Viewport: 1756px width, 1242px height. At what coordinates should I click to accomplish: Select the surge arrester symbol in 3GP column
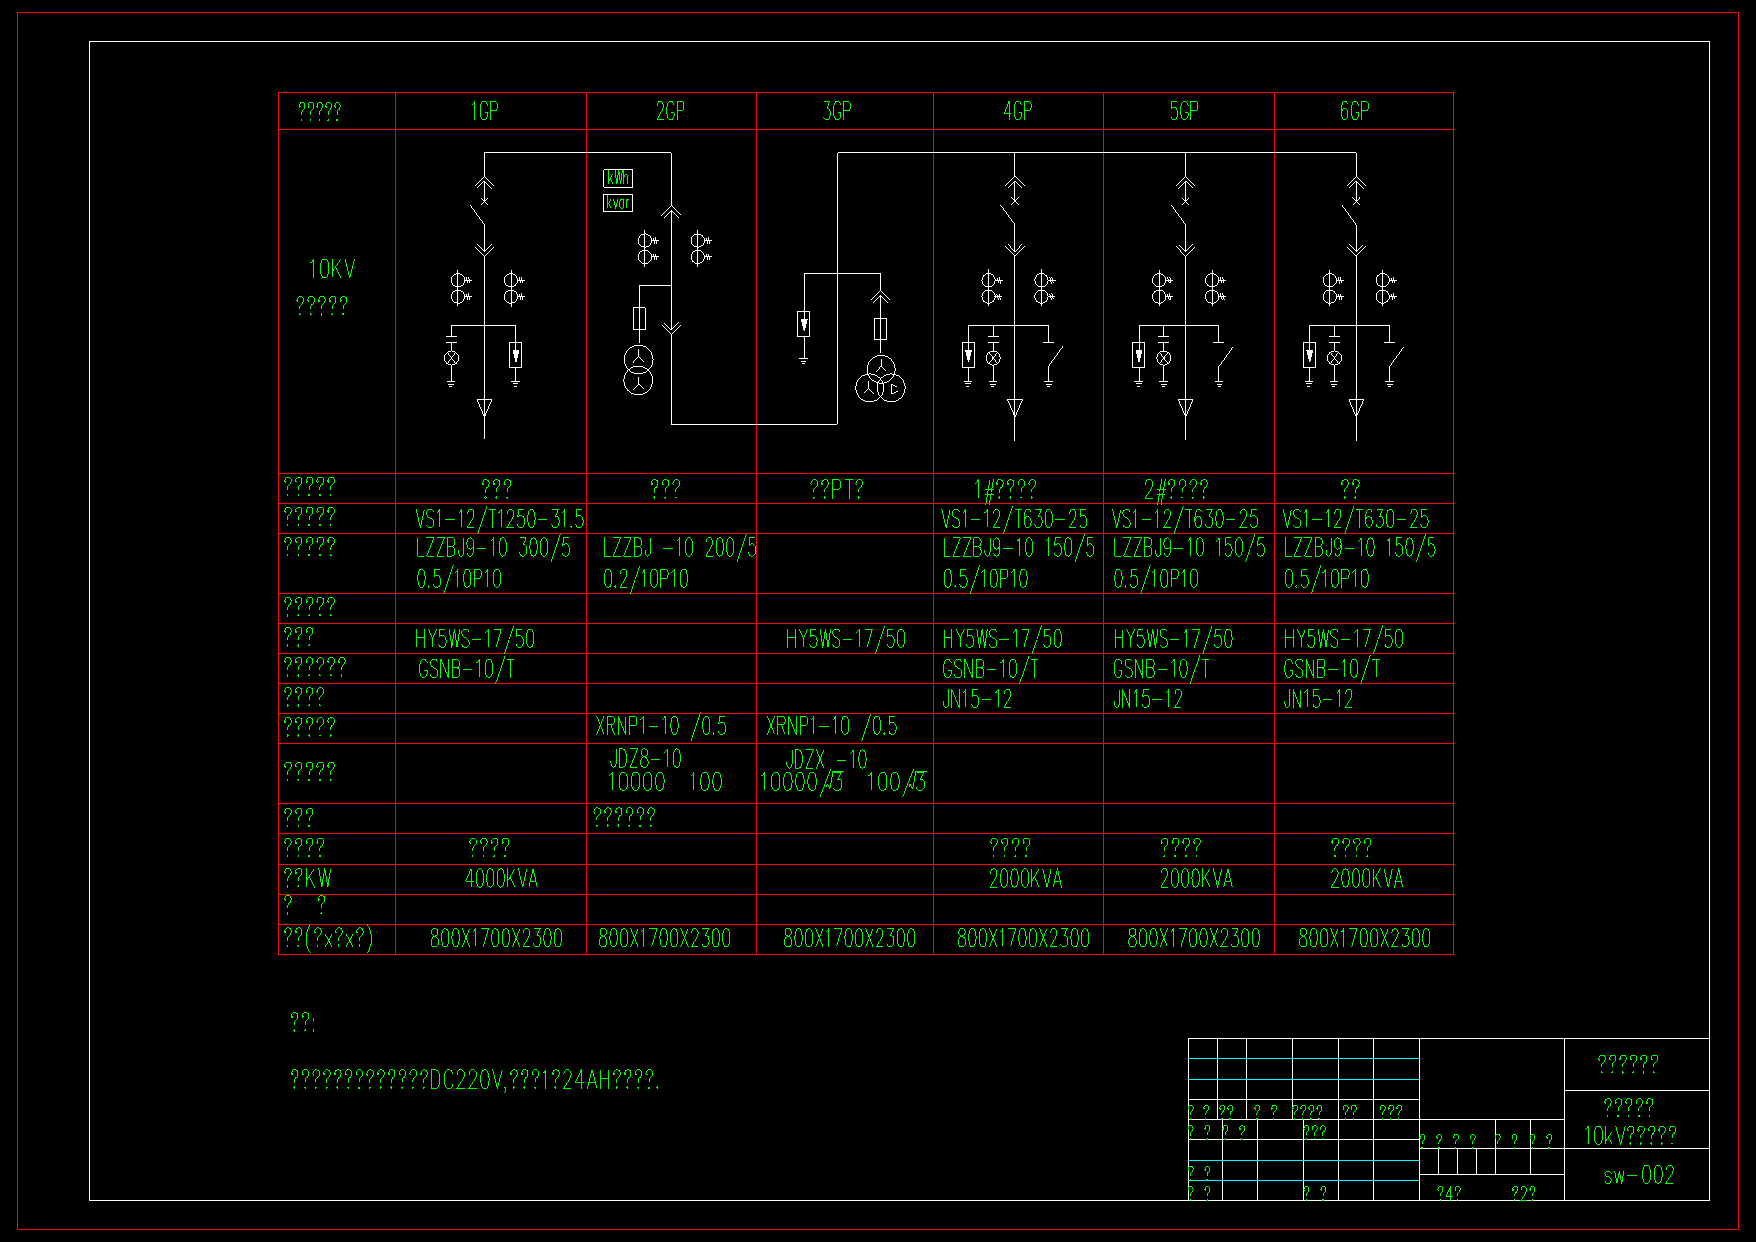click(x=803, y=324)
